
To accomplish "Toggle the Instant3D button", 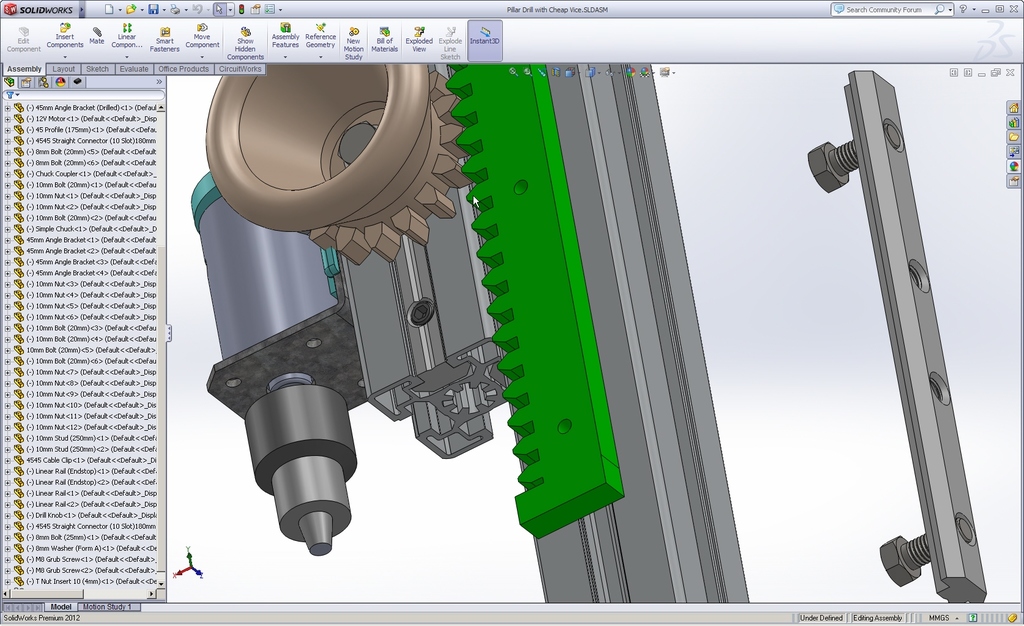I will tap(485, 35).
